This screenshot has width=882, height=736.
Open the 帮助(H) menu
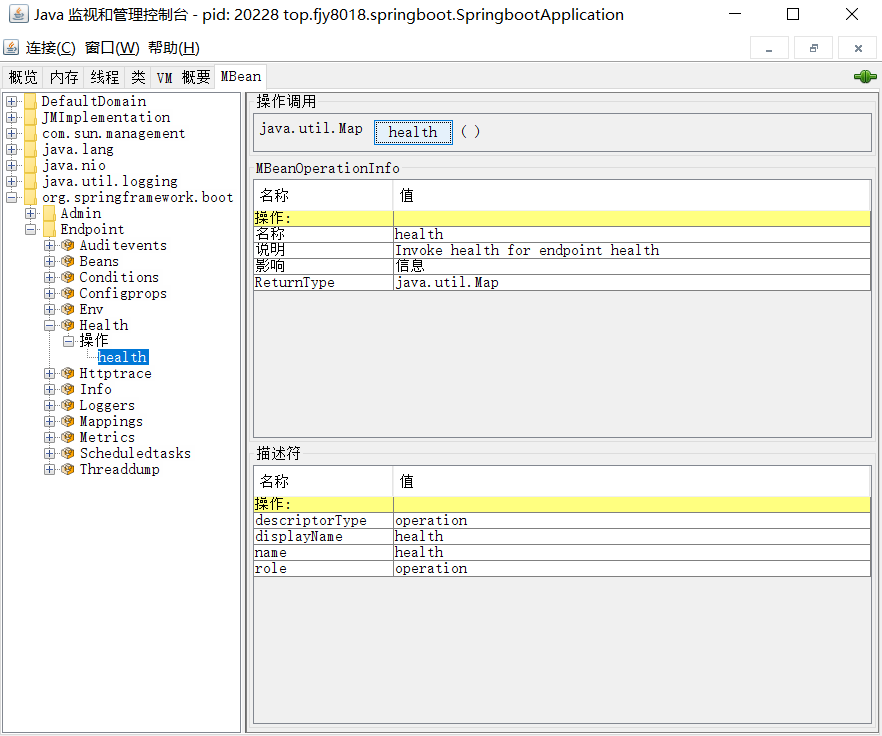pyautogui.click(x=174, y=48)
